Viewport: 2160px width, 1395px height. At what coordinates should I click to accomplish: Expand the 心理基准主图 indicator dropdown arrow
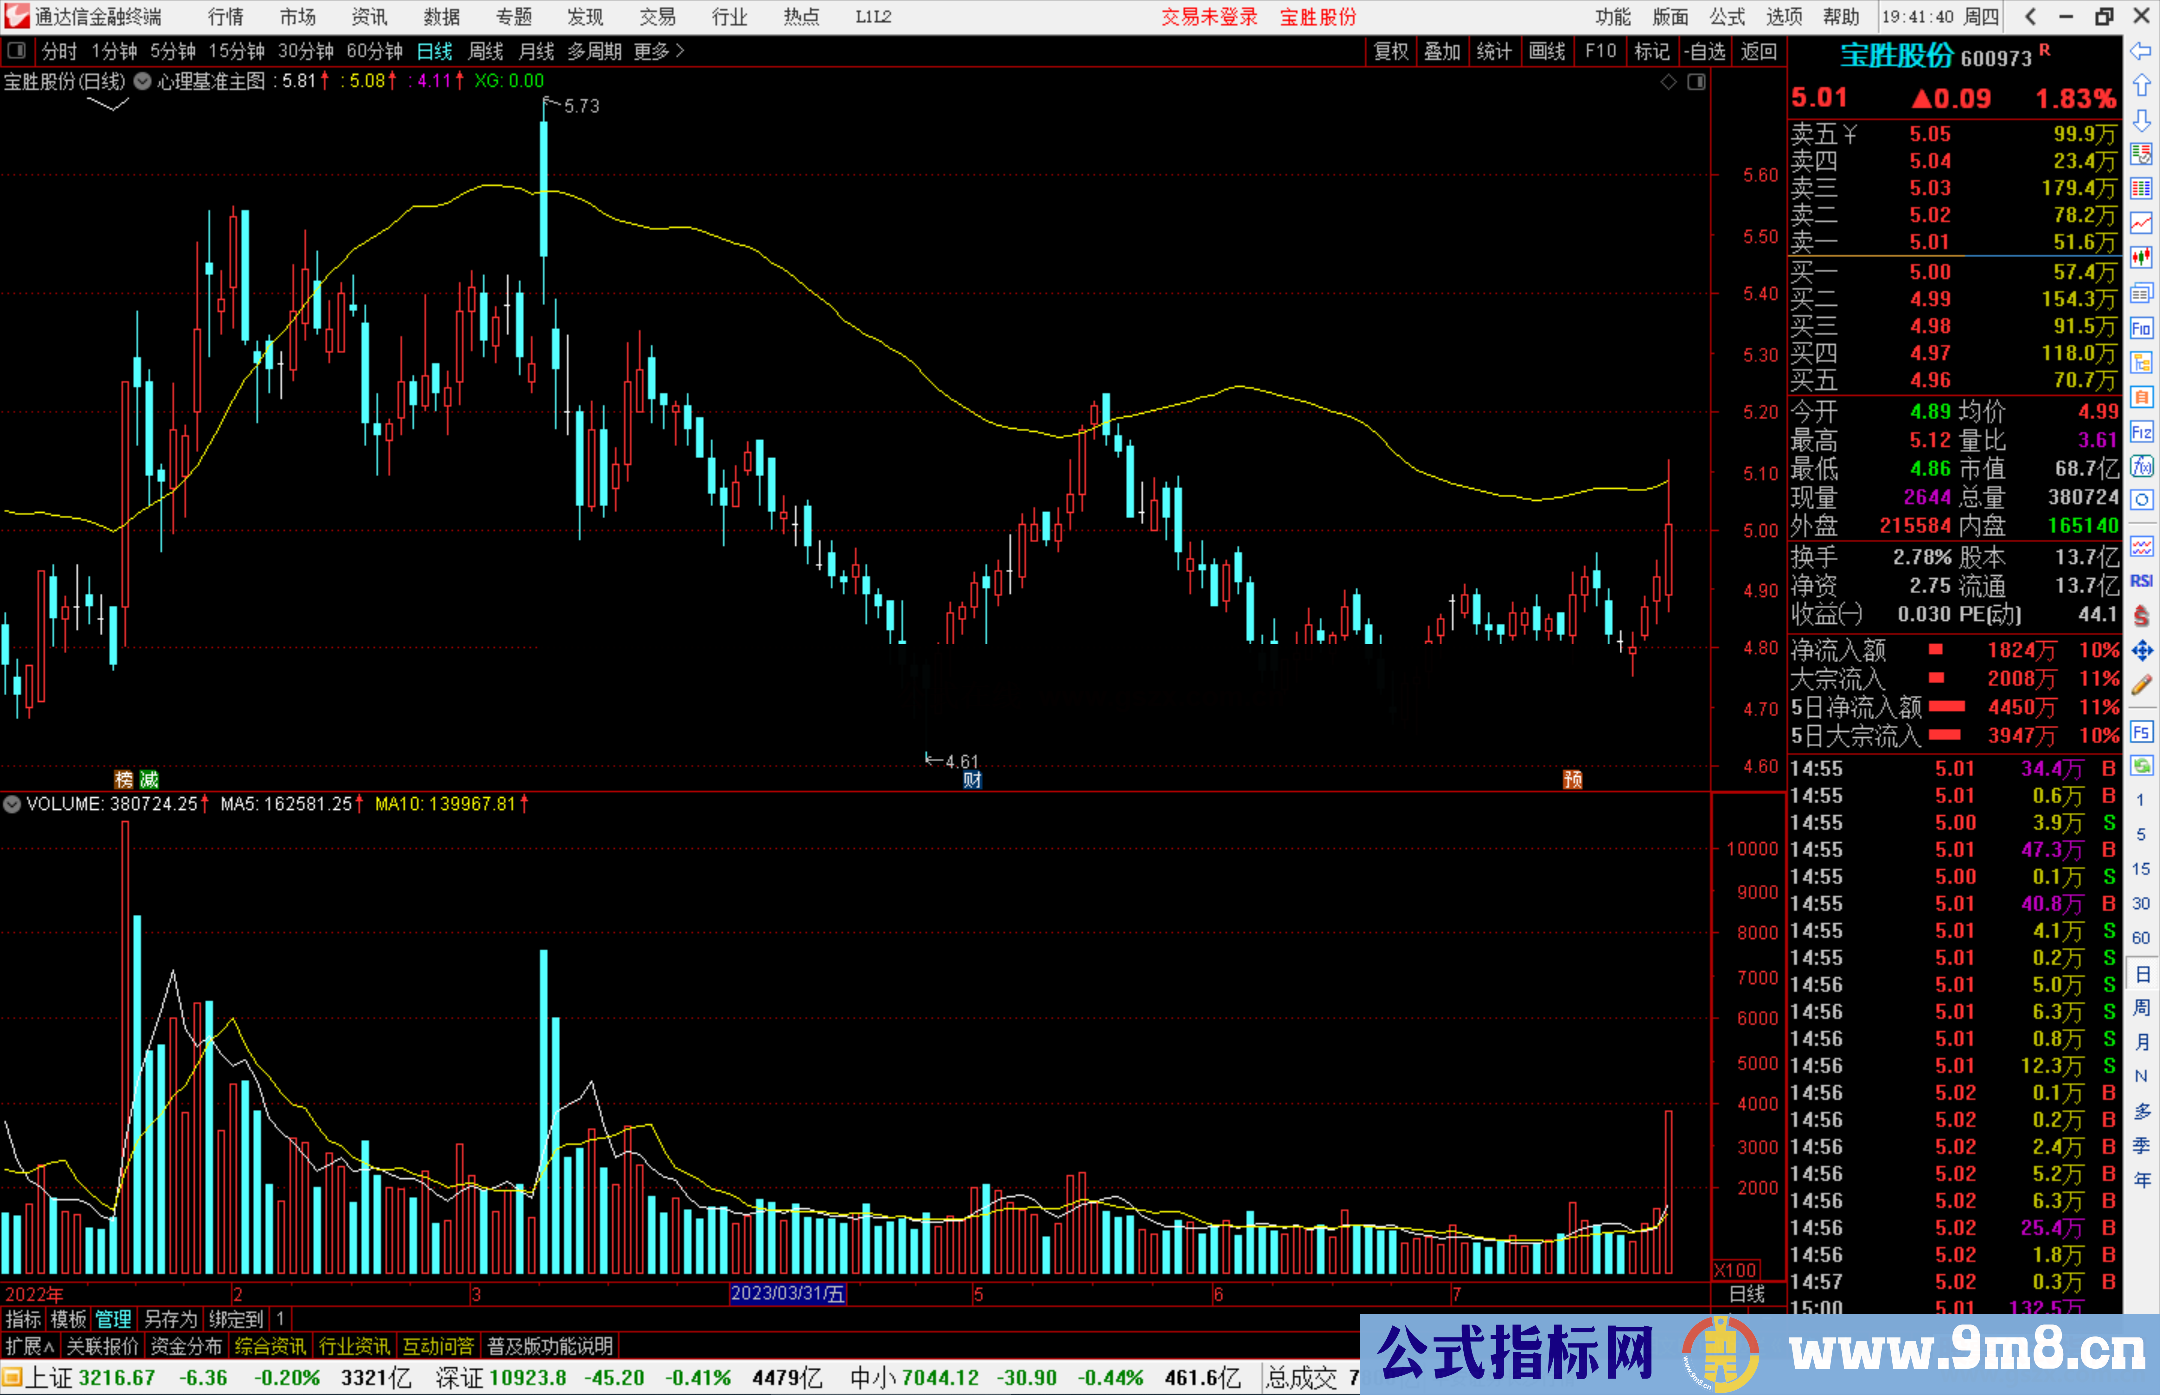[x=143, y=82]
